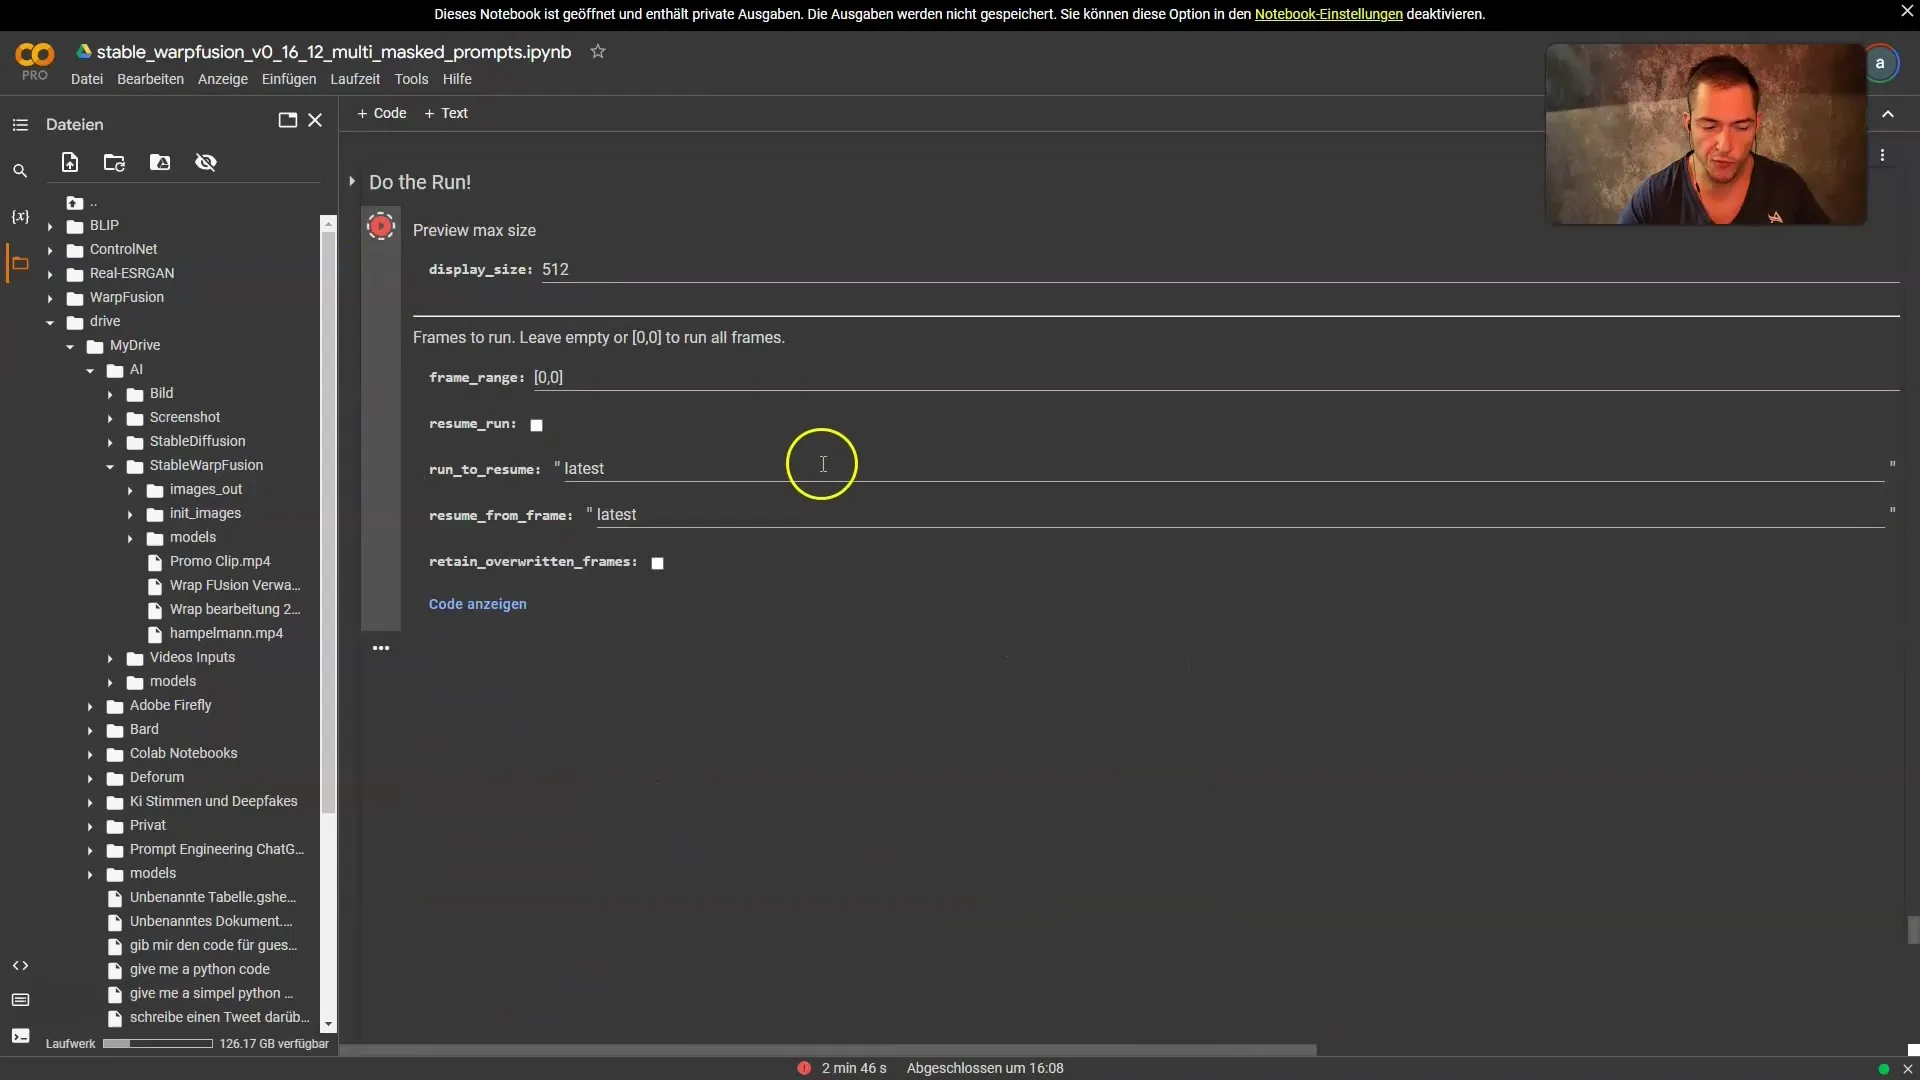Toggle the retain_overwritten_frames checkbox
Image resolution: width=1920 pixels, height=1080 pixels.
pos(657,562)
